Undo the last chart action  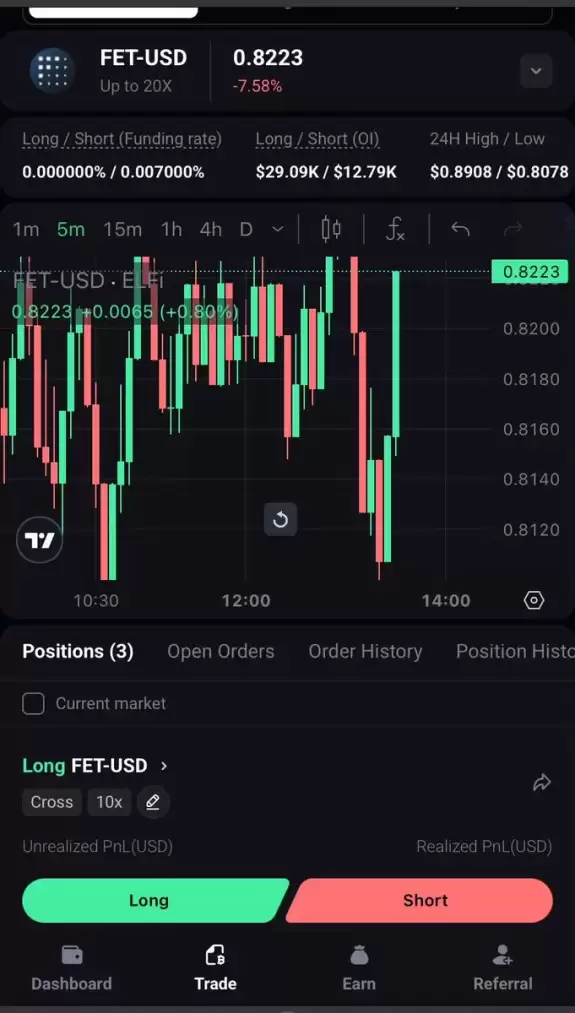[460, 229]
